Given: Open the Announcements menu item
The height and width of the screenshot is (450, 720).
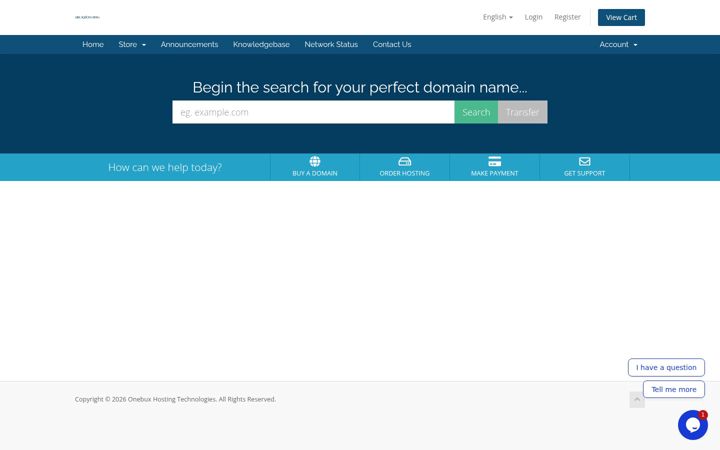Looking at the screenshot, I should click(189, 45).
